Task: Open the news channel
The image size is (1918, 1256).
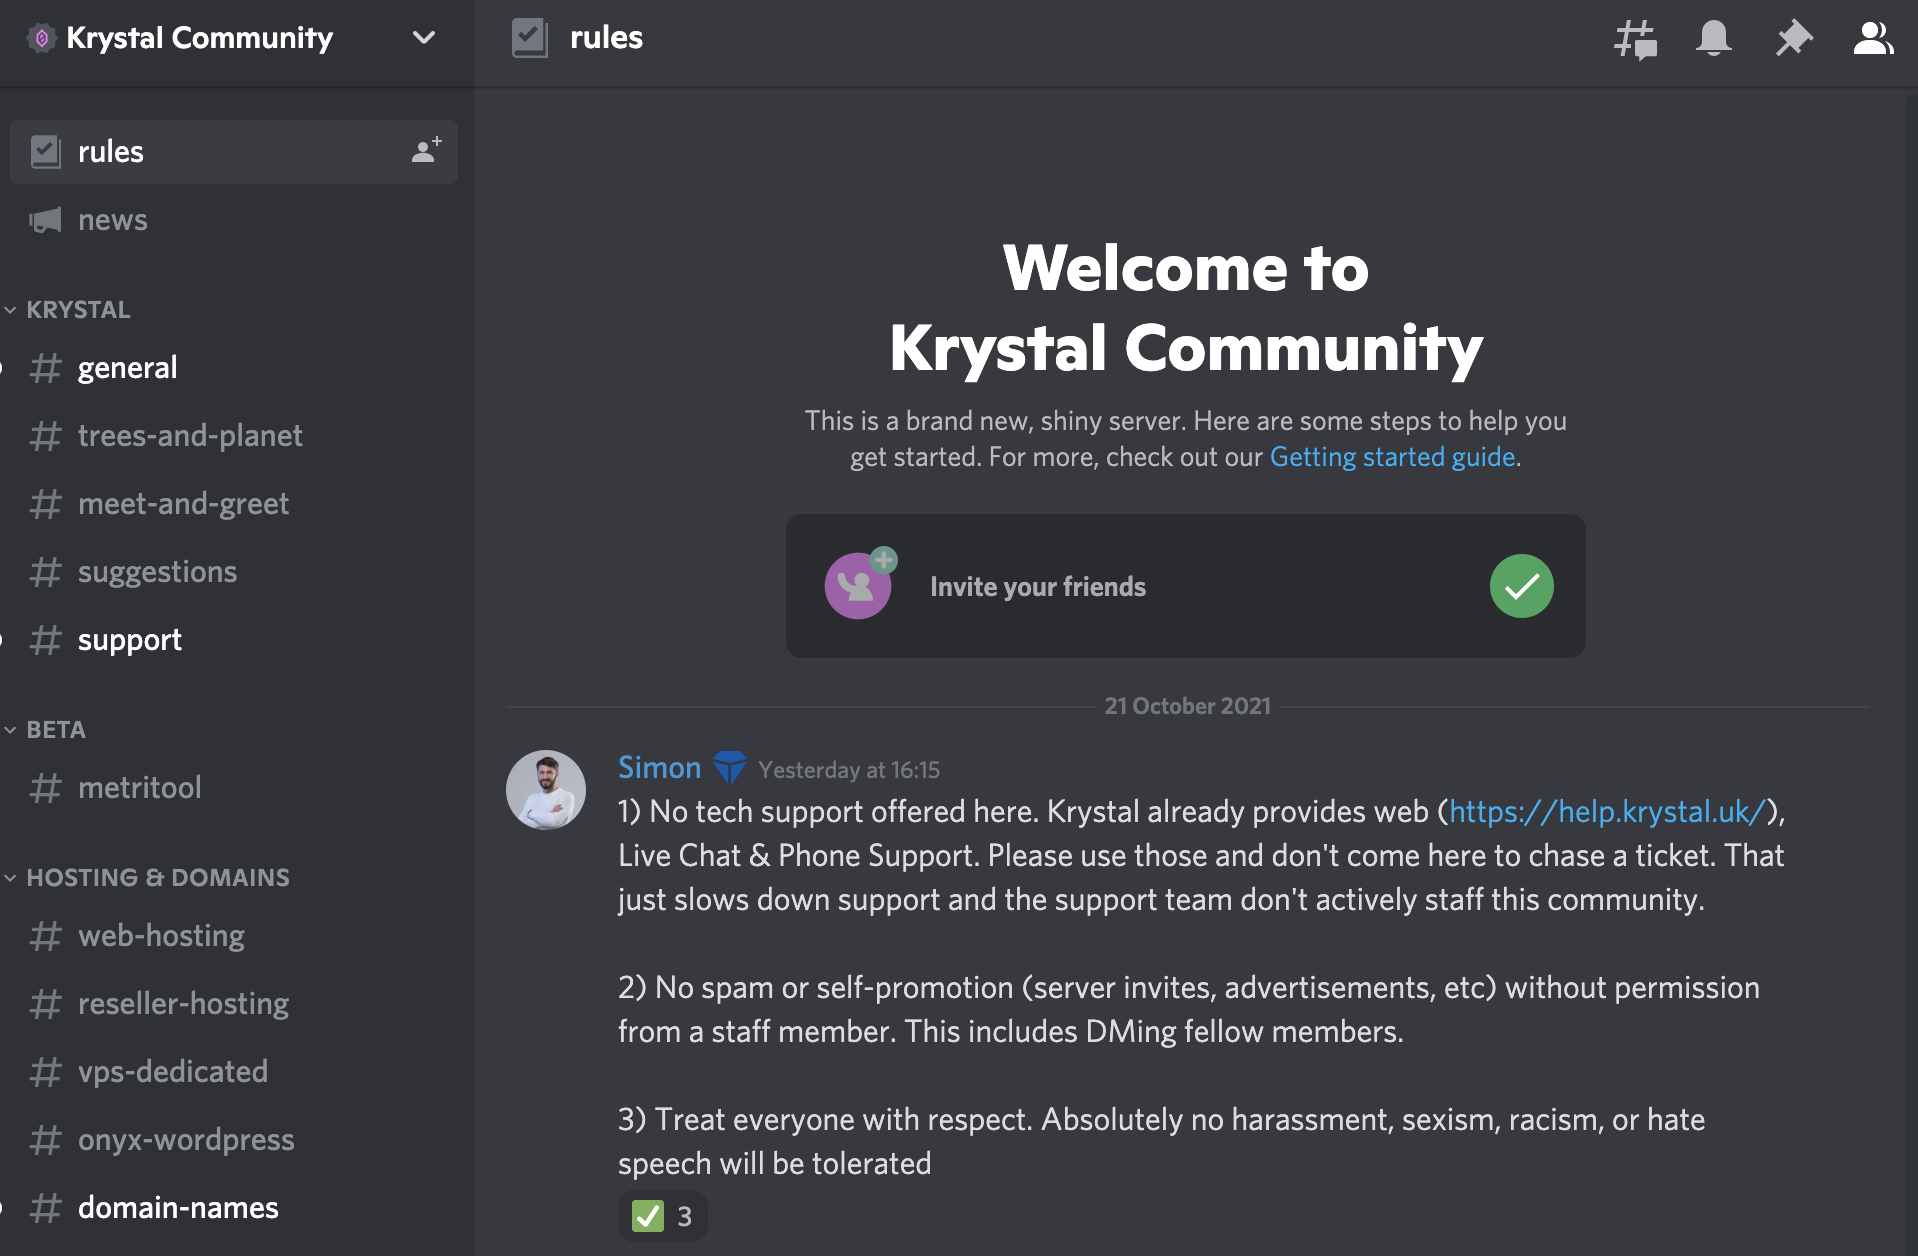Action: (234, 220)
